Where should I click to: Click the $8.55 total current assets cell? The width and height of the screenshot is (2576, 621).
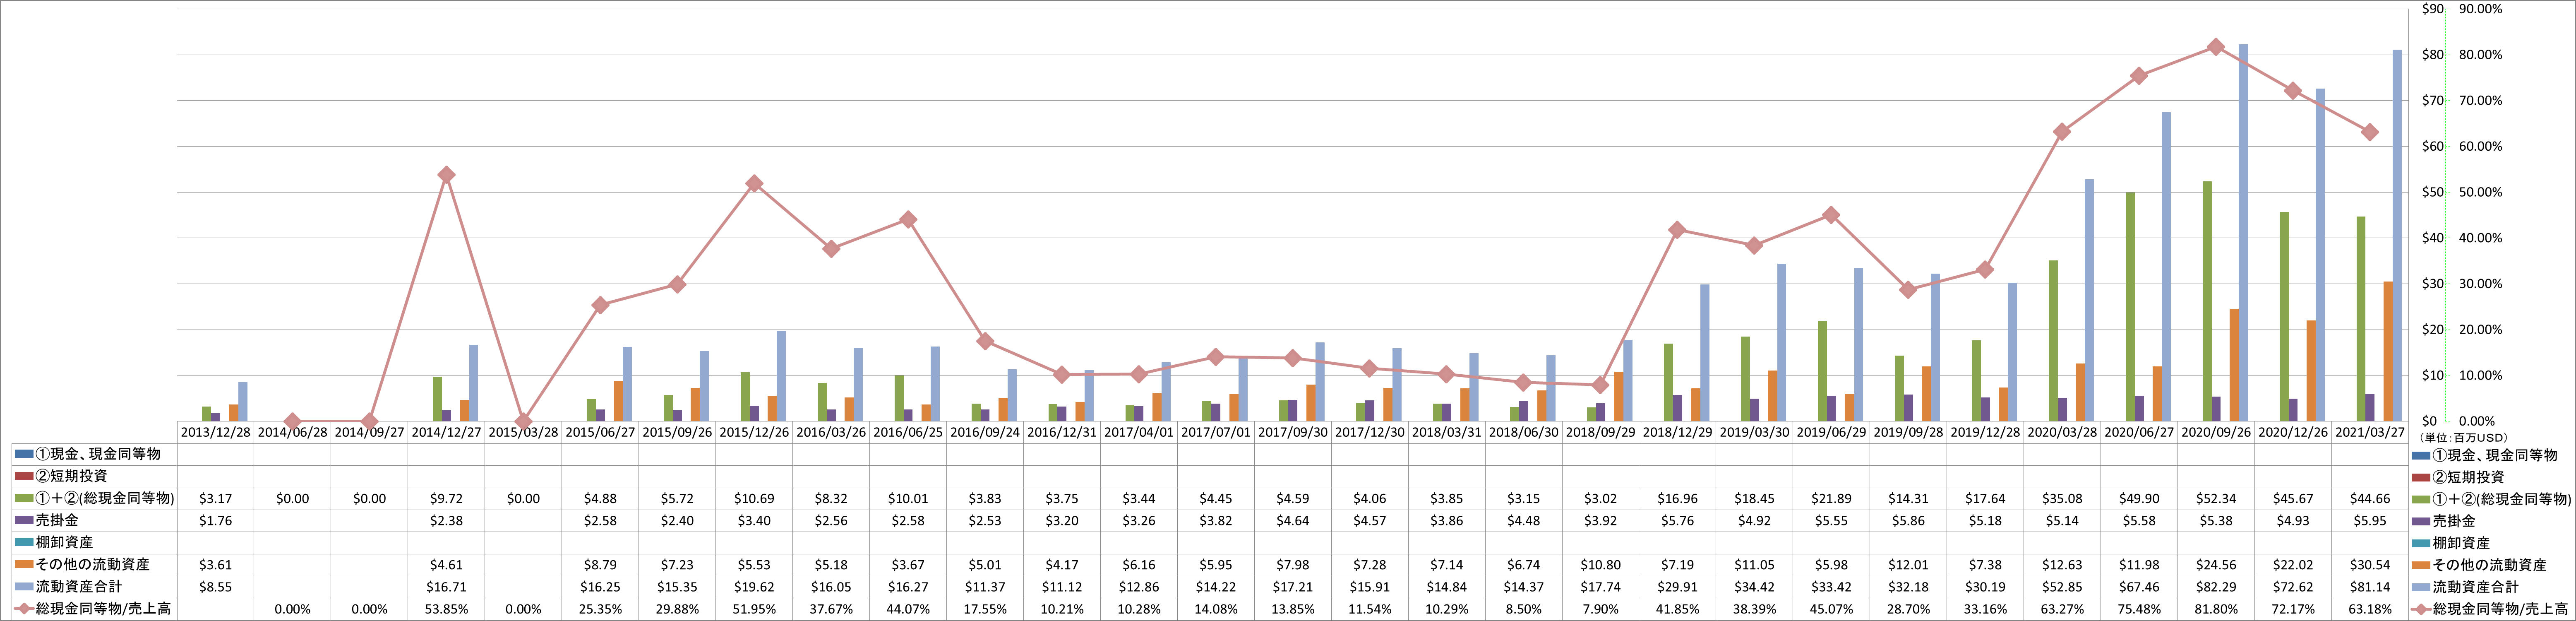[215, 587]
